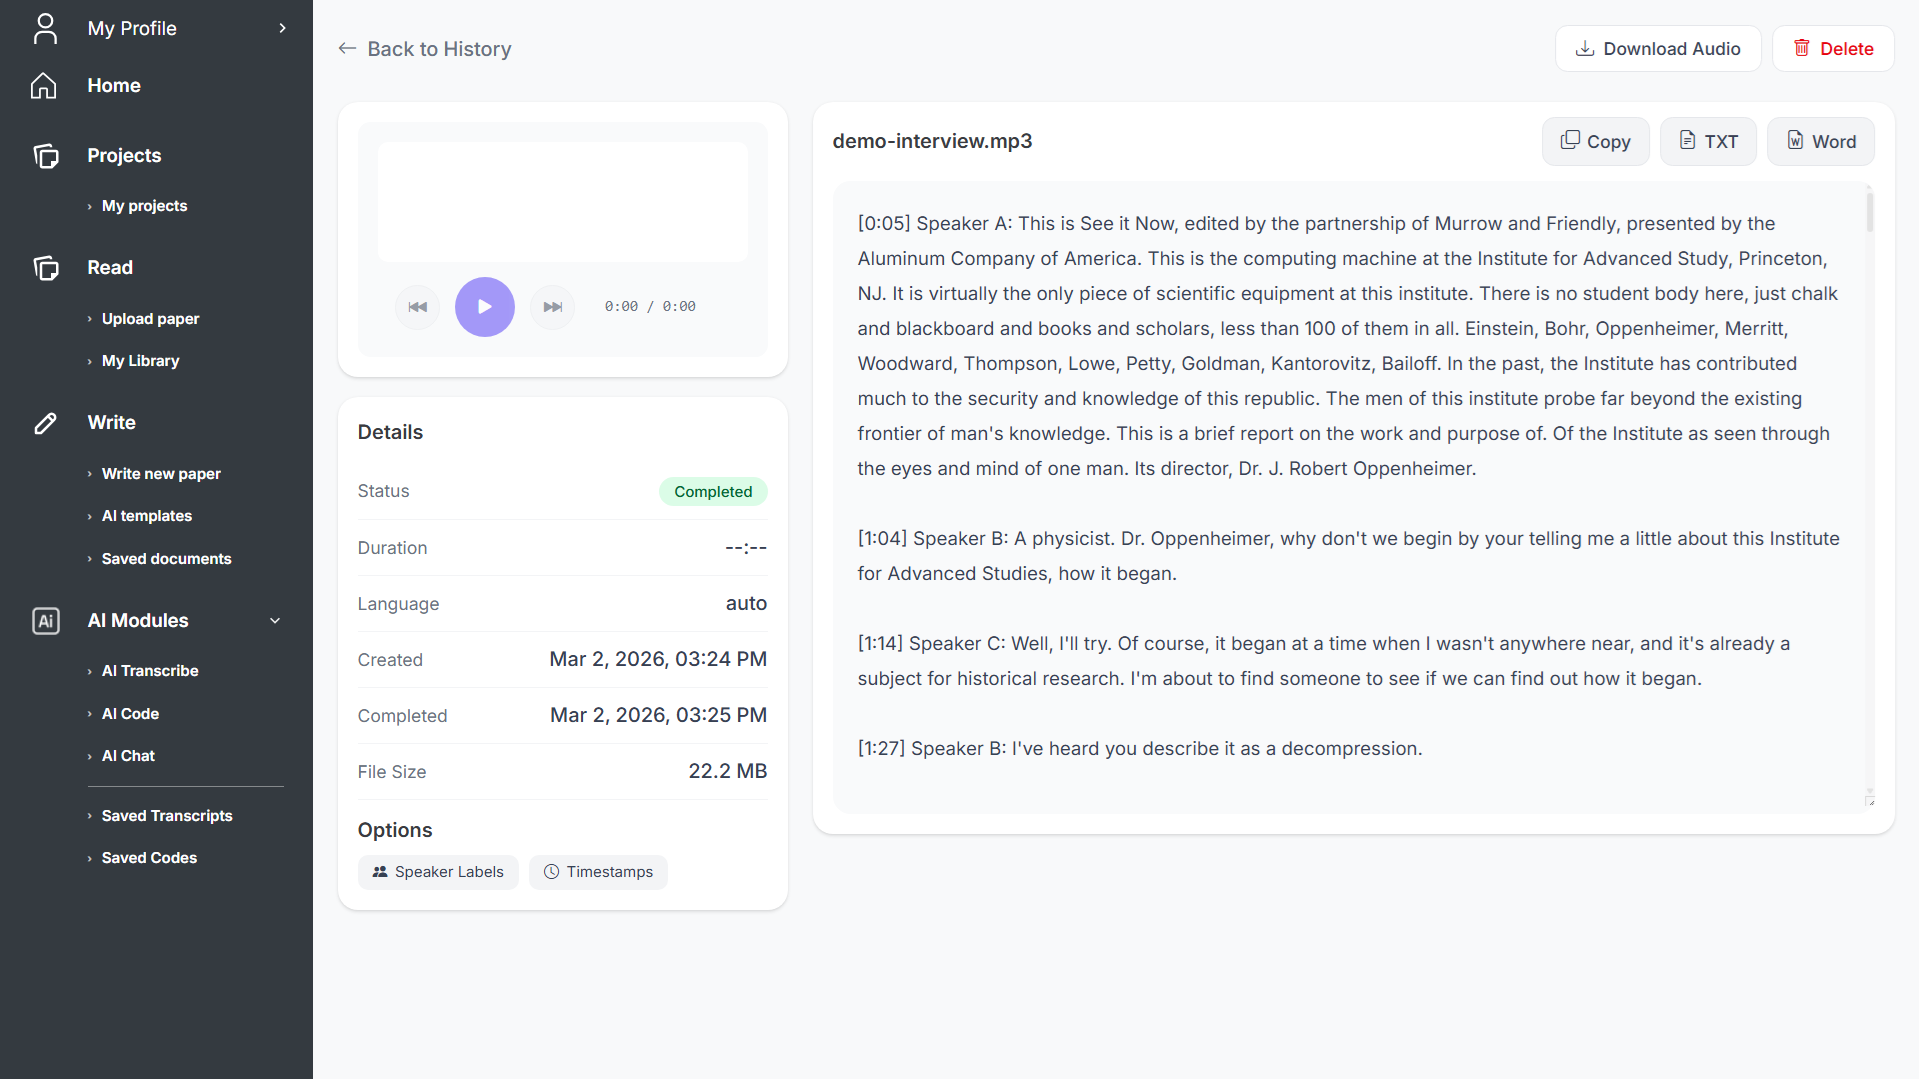Export transcript as TXT
The width and height of the screenshot is (1919, 1079).
tap(1708, 141)
